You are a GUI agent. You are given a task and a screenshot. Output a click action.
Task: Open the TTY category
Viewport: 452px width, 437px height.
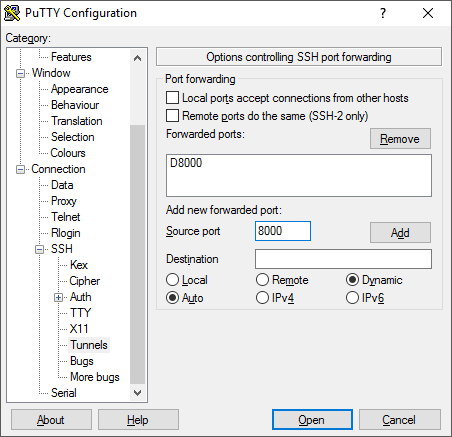click(80, 313)
